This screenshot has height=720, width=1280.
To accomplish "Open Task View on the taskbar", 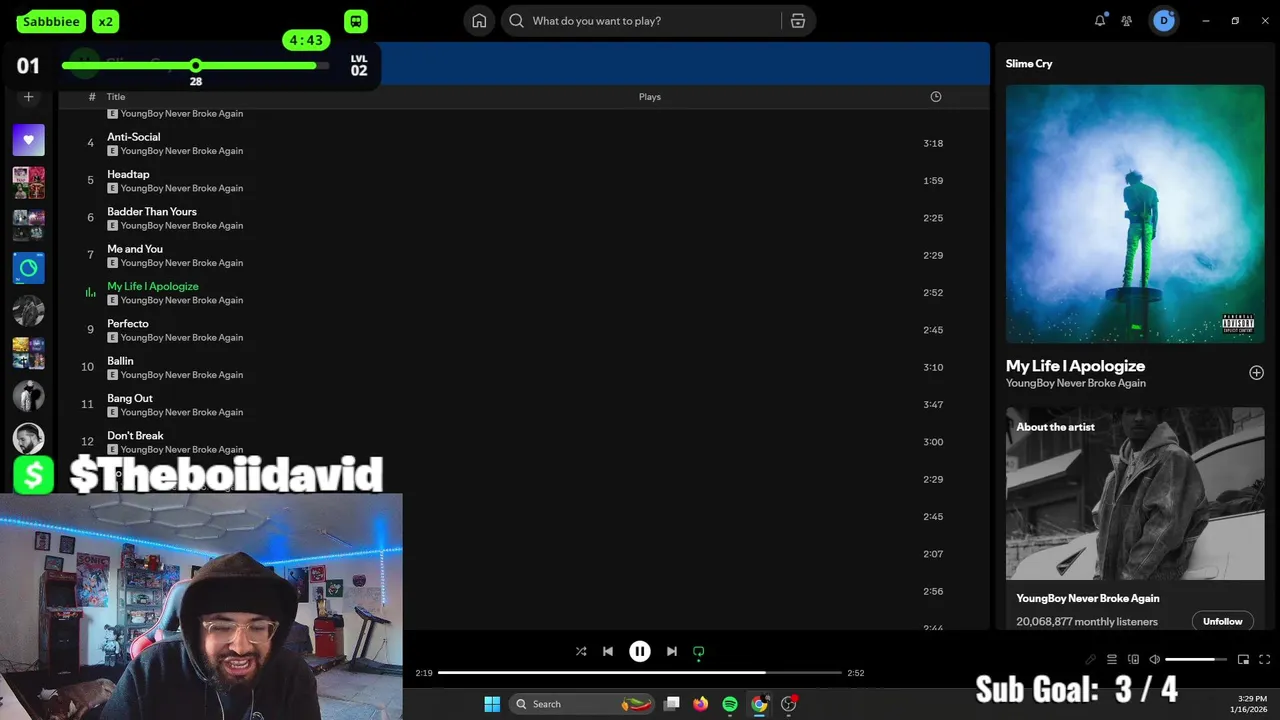I will coord(672,704).
